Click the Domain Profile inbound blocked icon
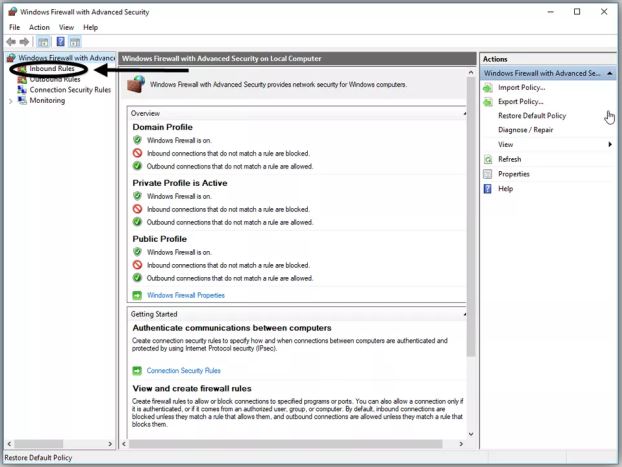 [137, 153]
